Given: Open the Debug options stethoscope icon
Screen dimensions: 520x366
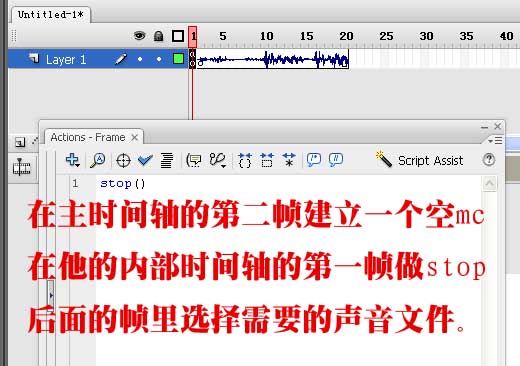Looking at the screenshot, I should [x=218, y=160].
